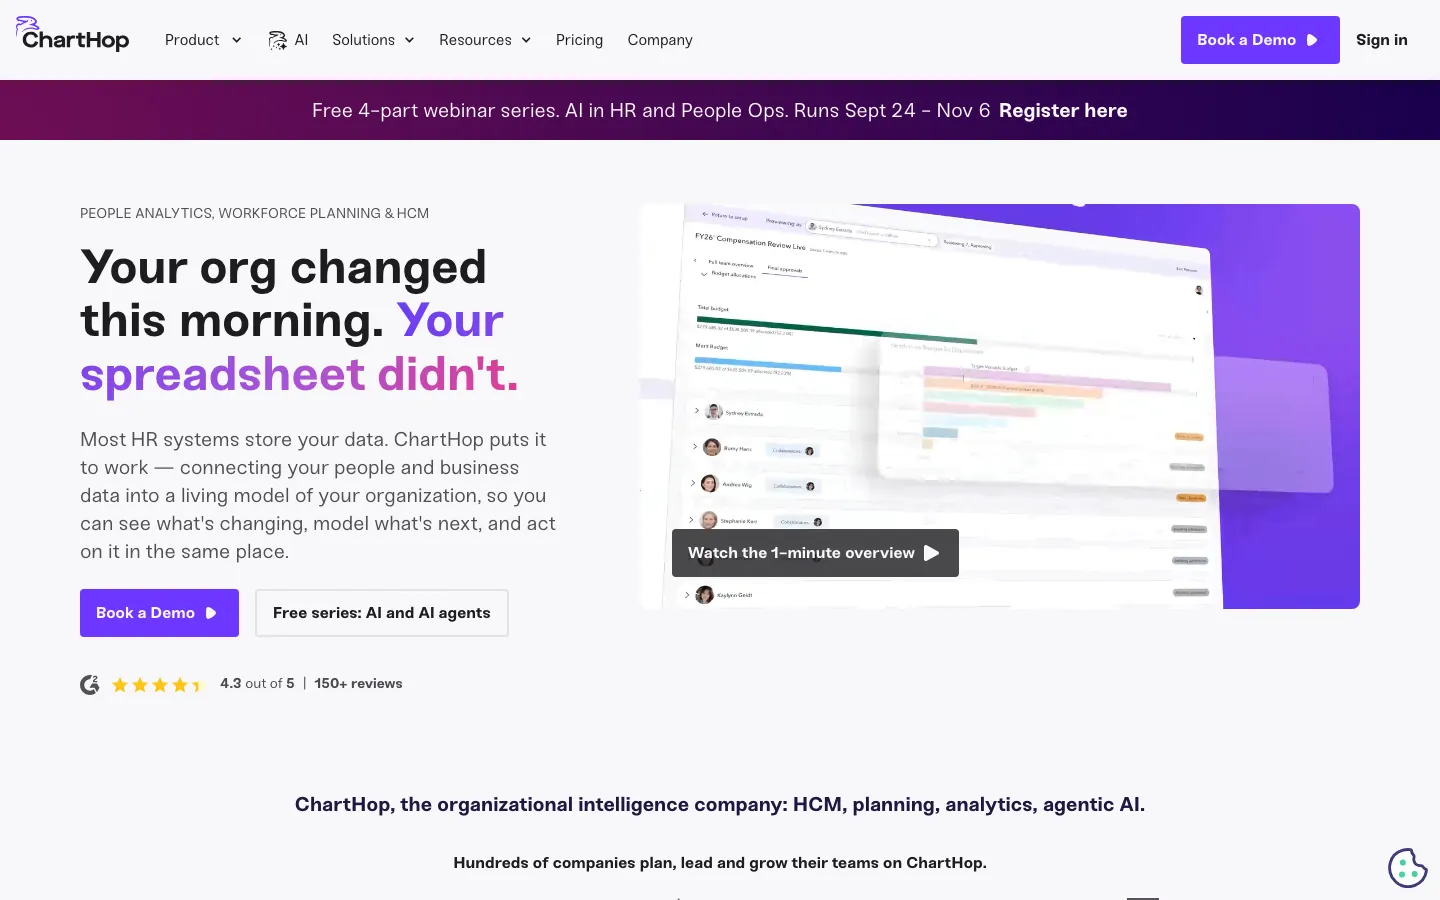Click the ChartHop logo
Screen dimensions: 1440x900
[73, 35]
